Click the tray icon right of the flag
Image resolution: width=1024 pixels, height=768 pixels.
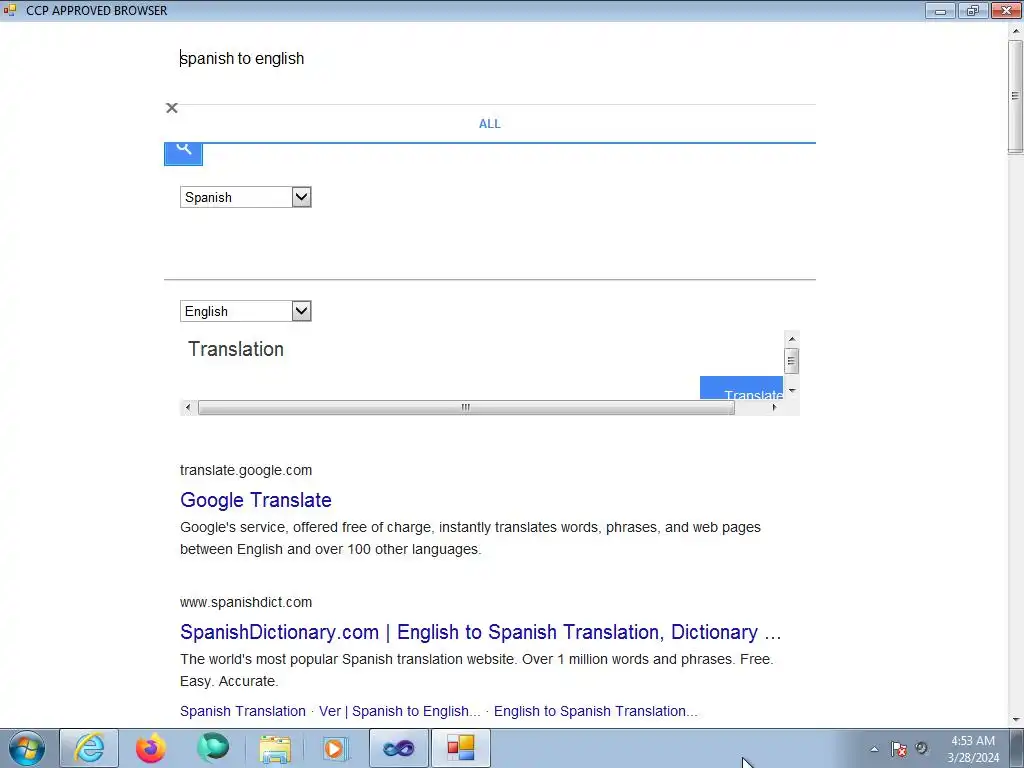click(921, 748)
